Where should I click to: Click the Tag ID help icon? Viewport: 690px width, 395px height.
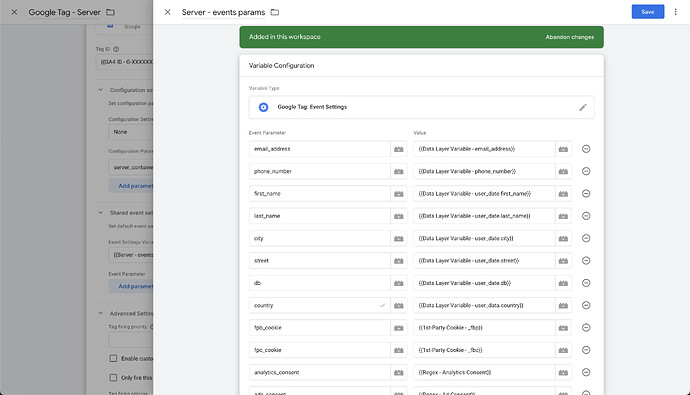(116, 49)
